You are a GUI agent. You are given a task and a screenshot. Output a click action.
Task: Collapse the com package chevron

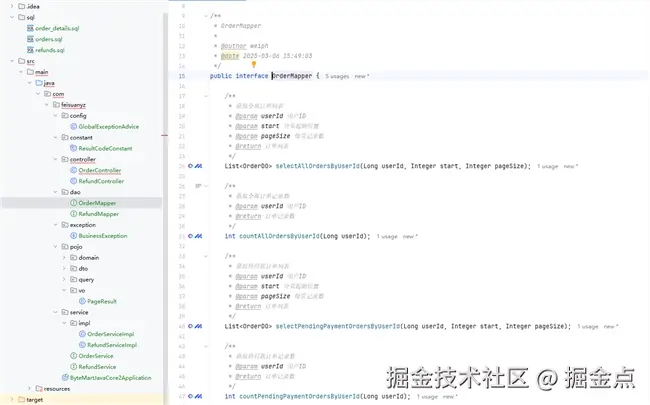tap(38, 94)
